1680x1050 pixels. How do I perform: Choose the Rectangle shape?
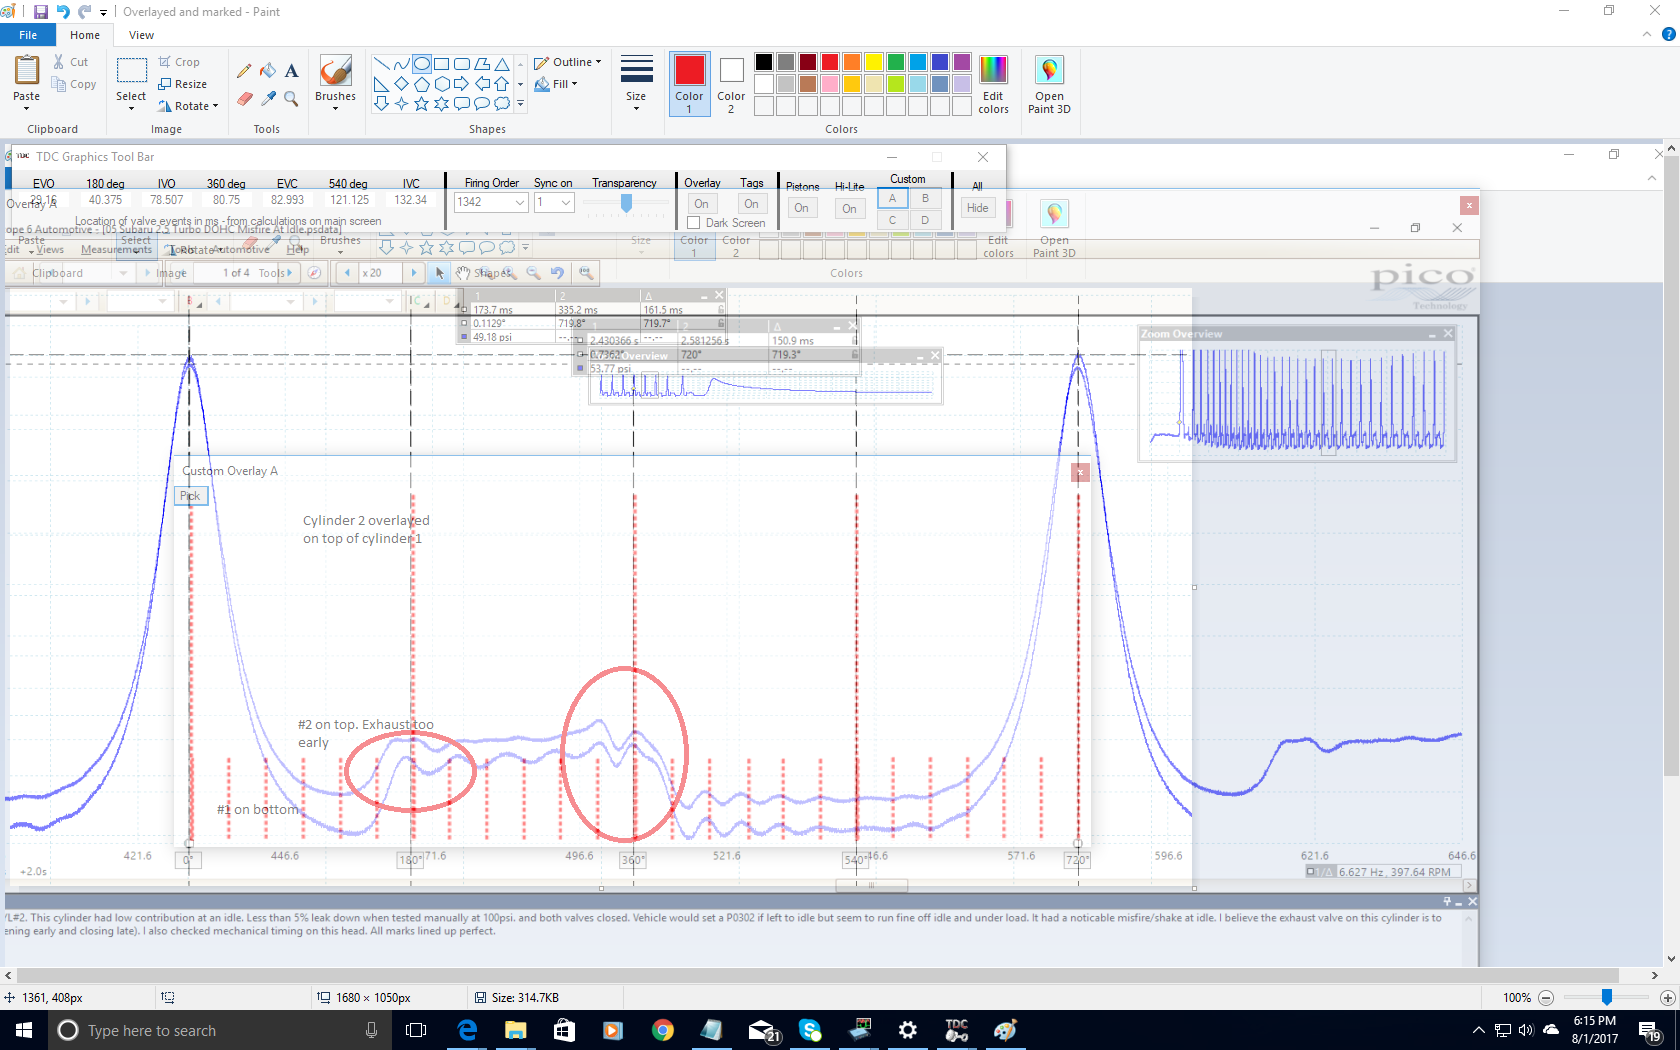pos(442,63)
